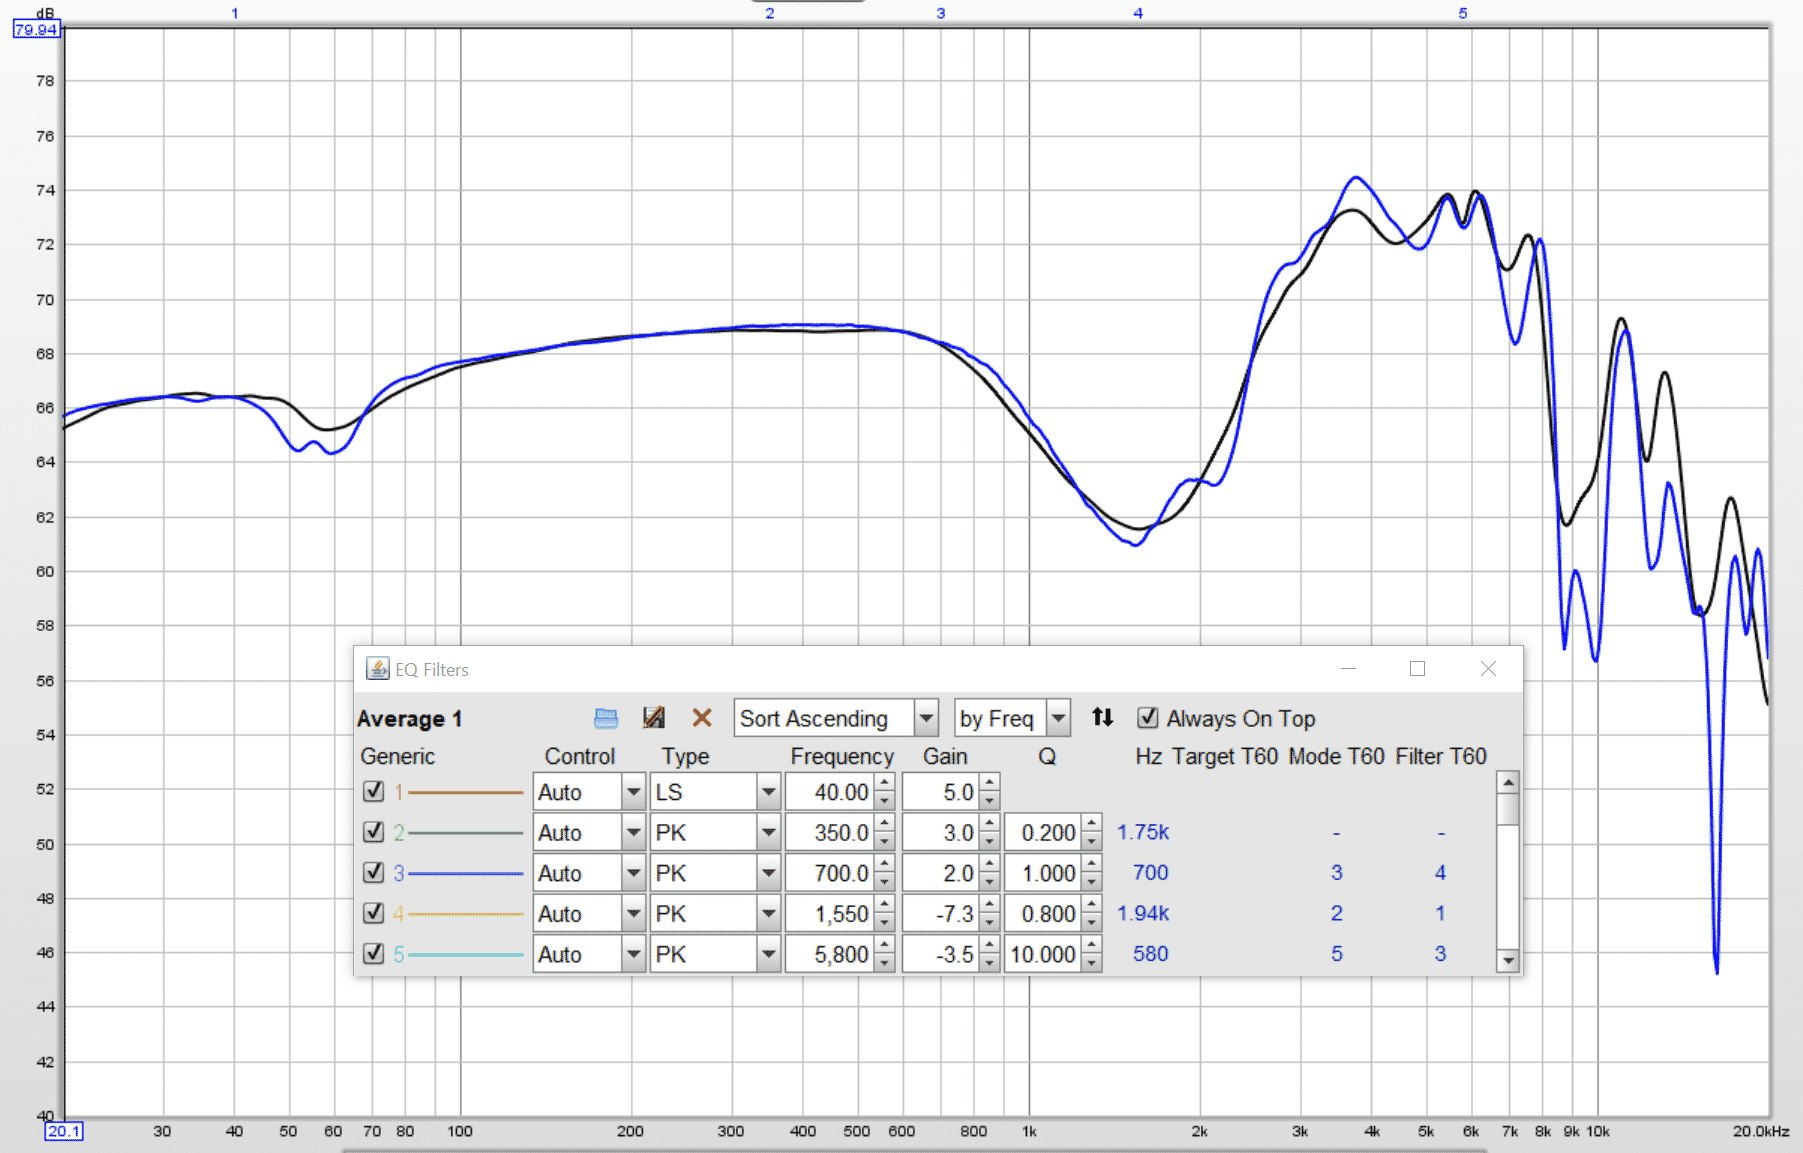Image resolution: width=1803 pixels, height=1153 pixels.
Task: Click the 1,550 frequency field of filter 4
Action: (x=829, y=914)
